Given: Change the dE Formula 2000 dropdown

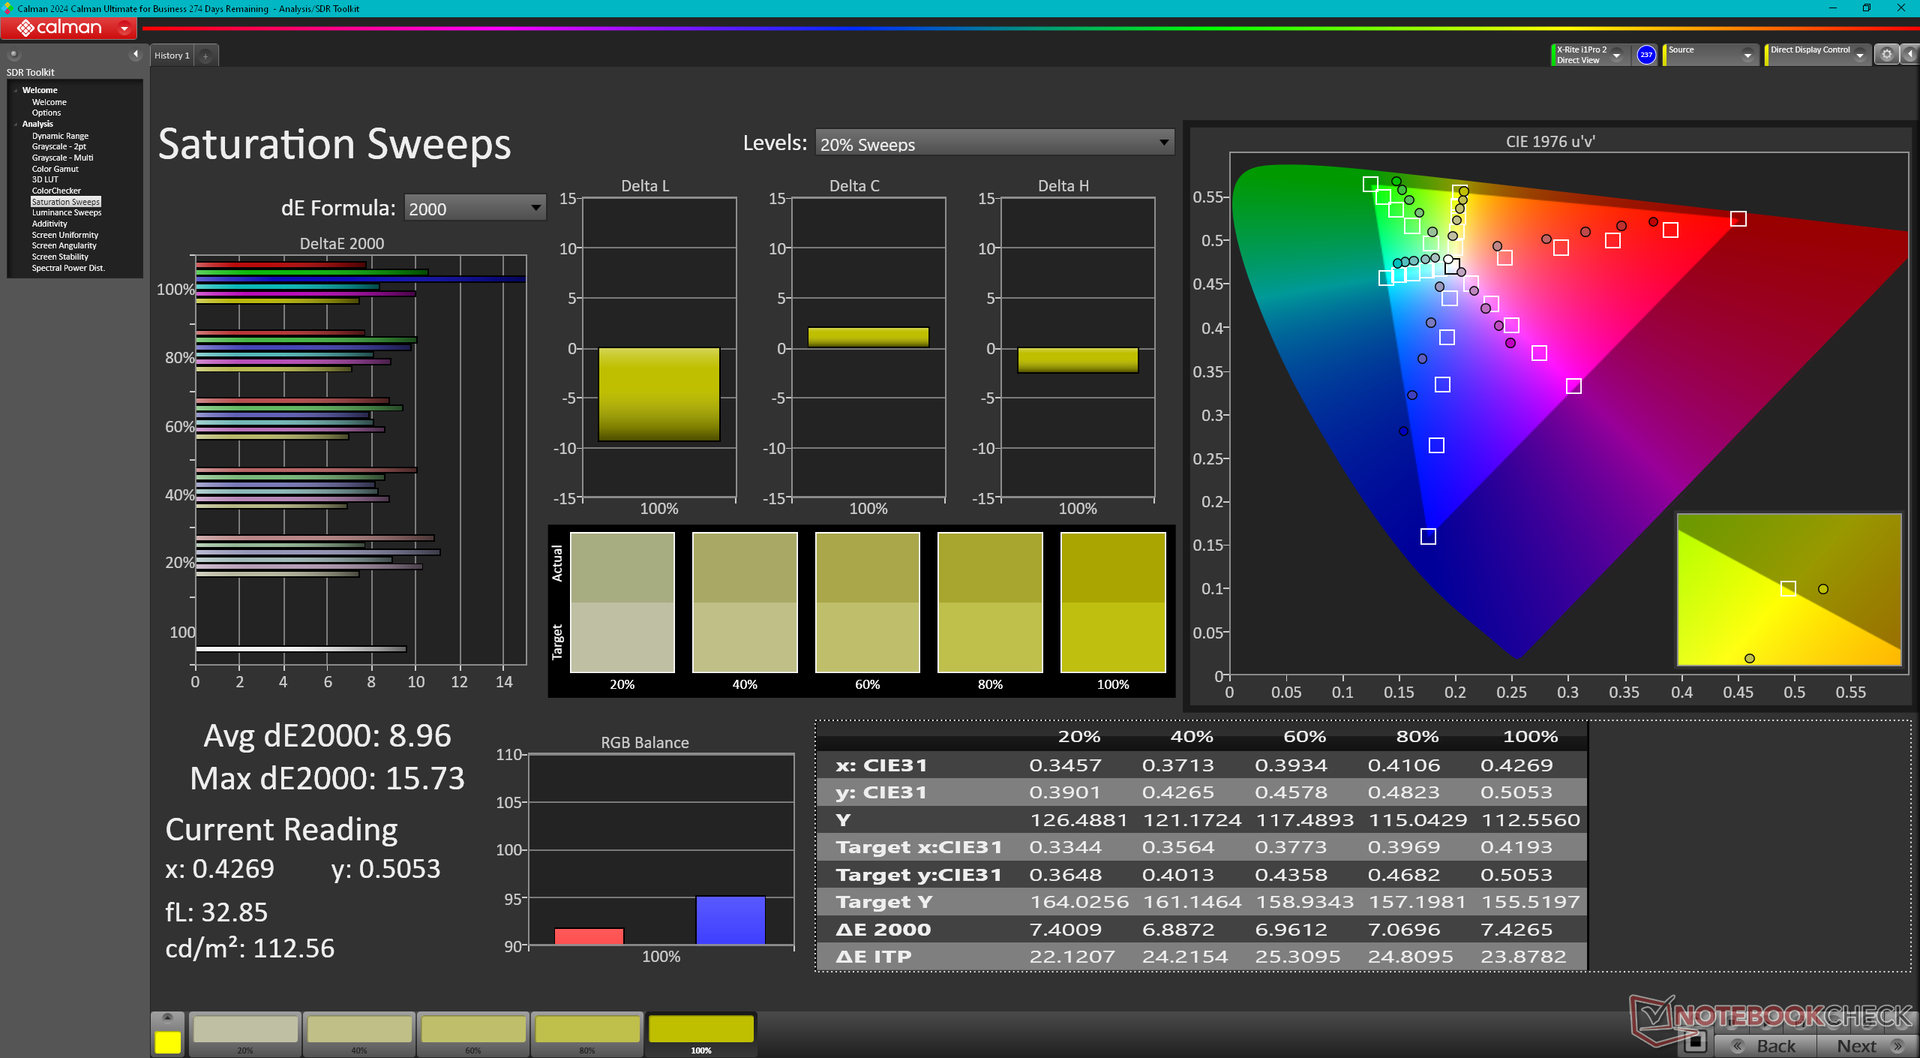Looking at the screenshot, I should 475,208.
